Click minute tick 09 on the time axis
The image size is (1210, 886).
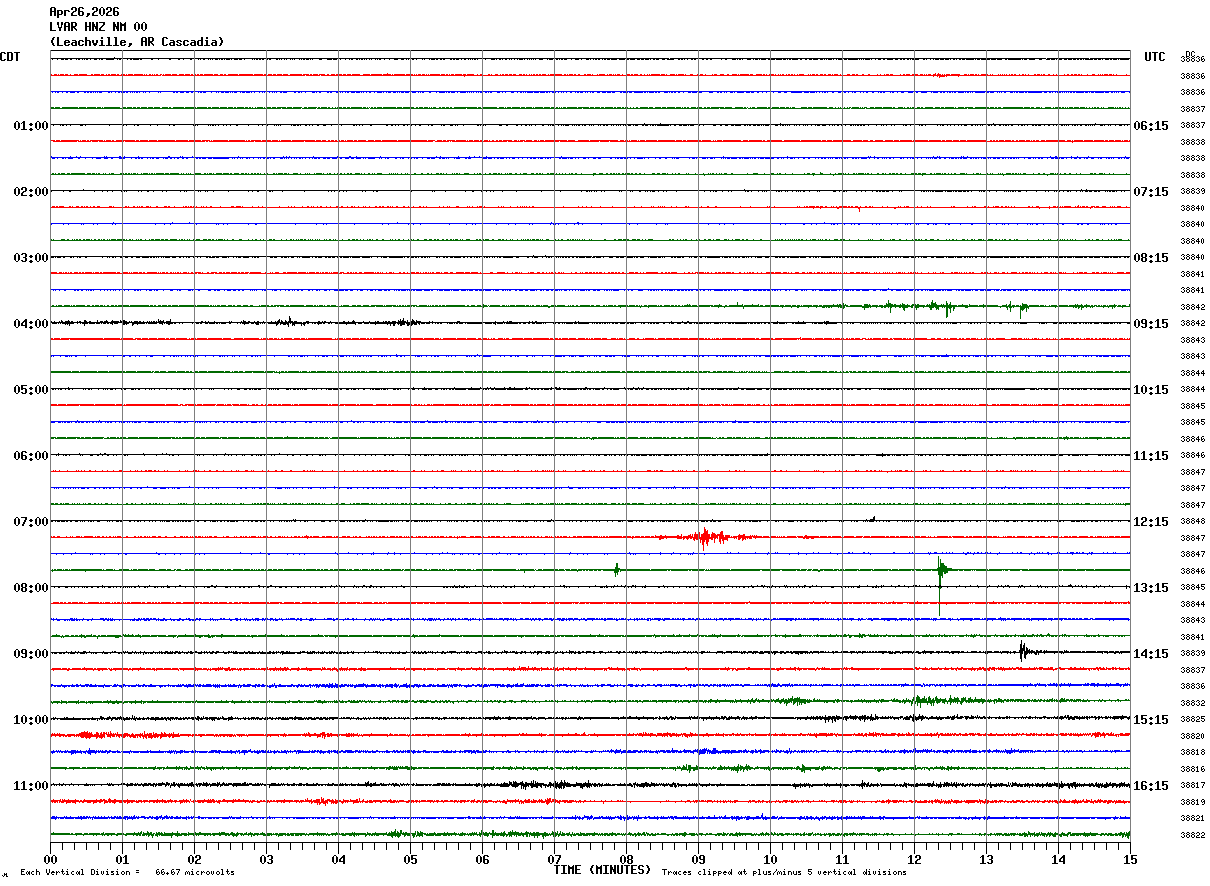[x=698, y=859]
